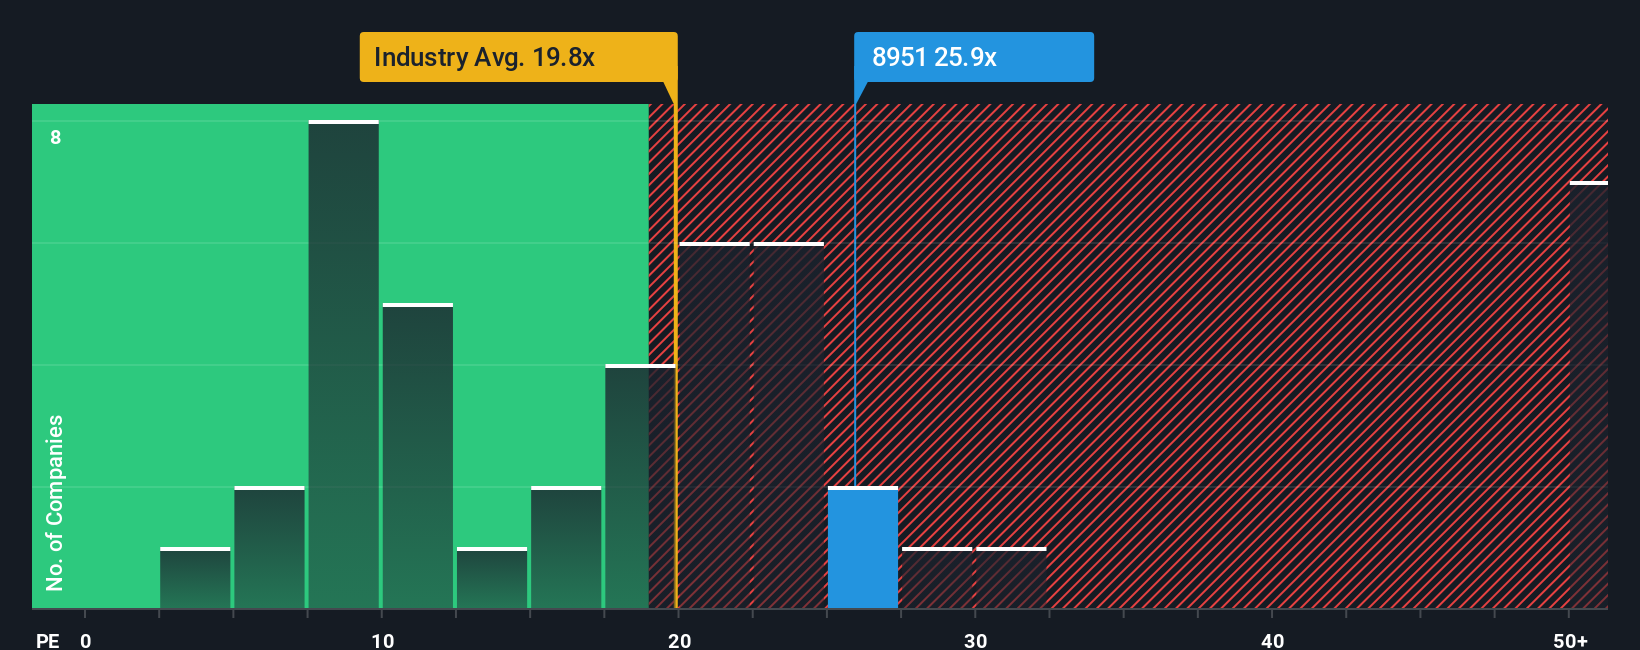
Task: Click the x-axis tick label '0'
Action: (x=86, y=641)
